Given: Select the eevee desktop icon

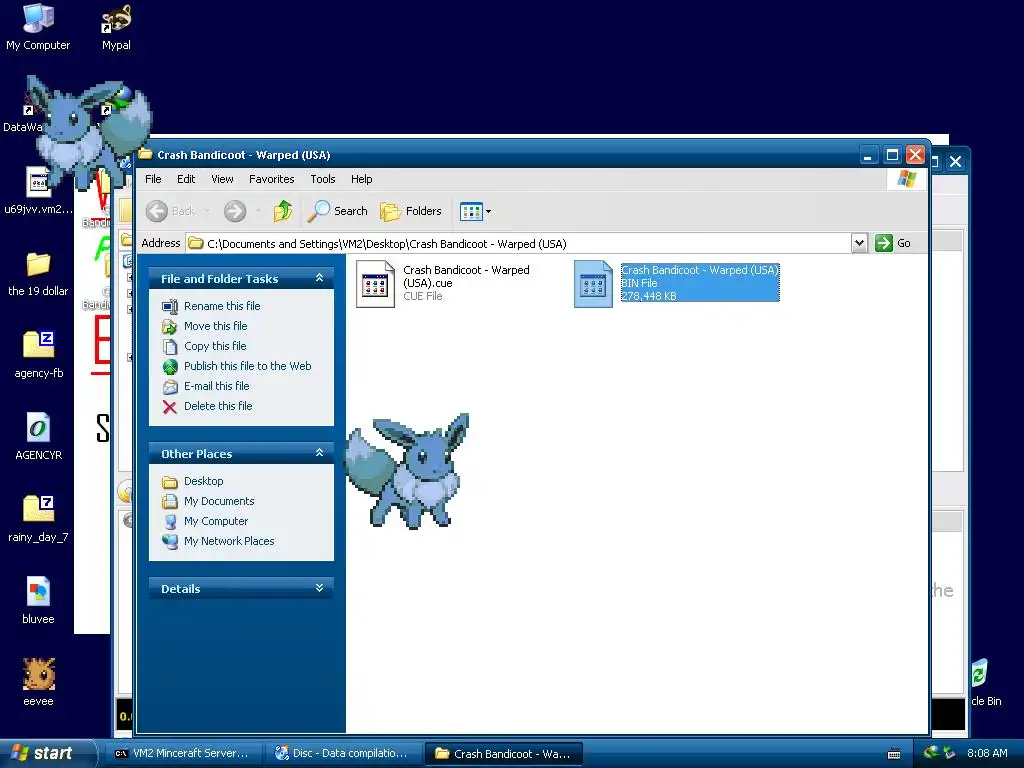Looking at the screenshot, I should tap(39, 682).
